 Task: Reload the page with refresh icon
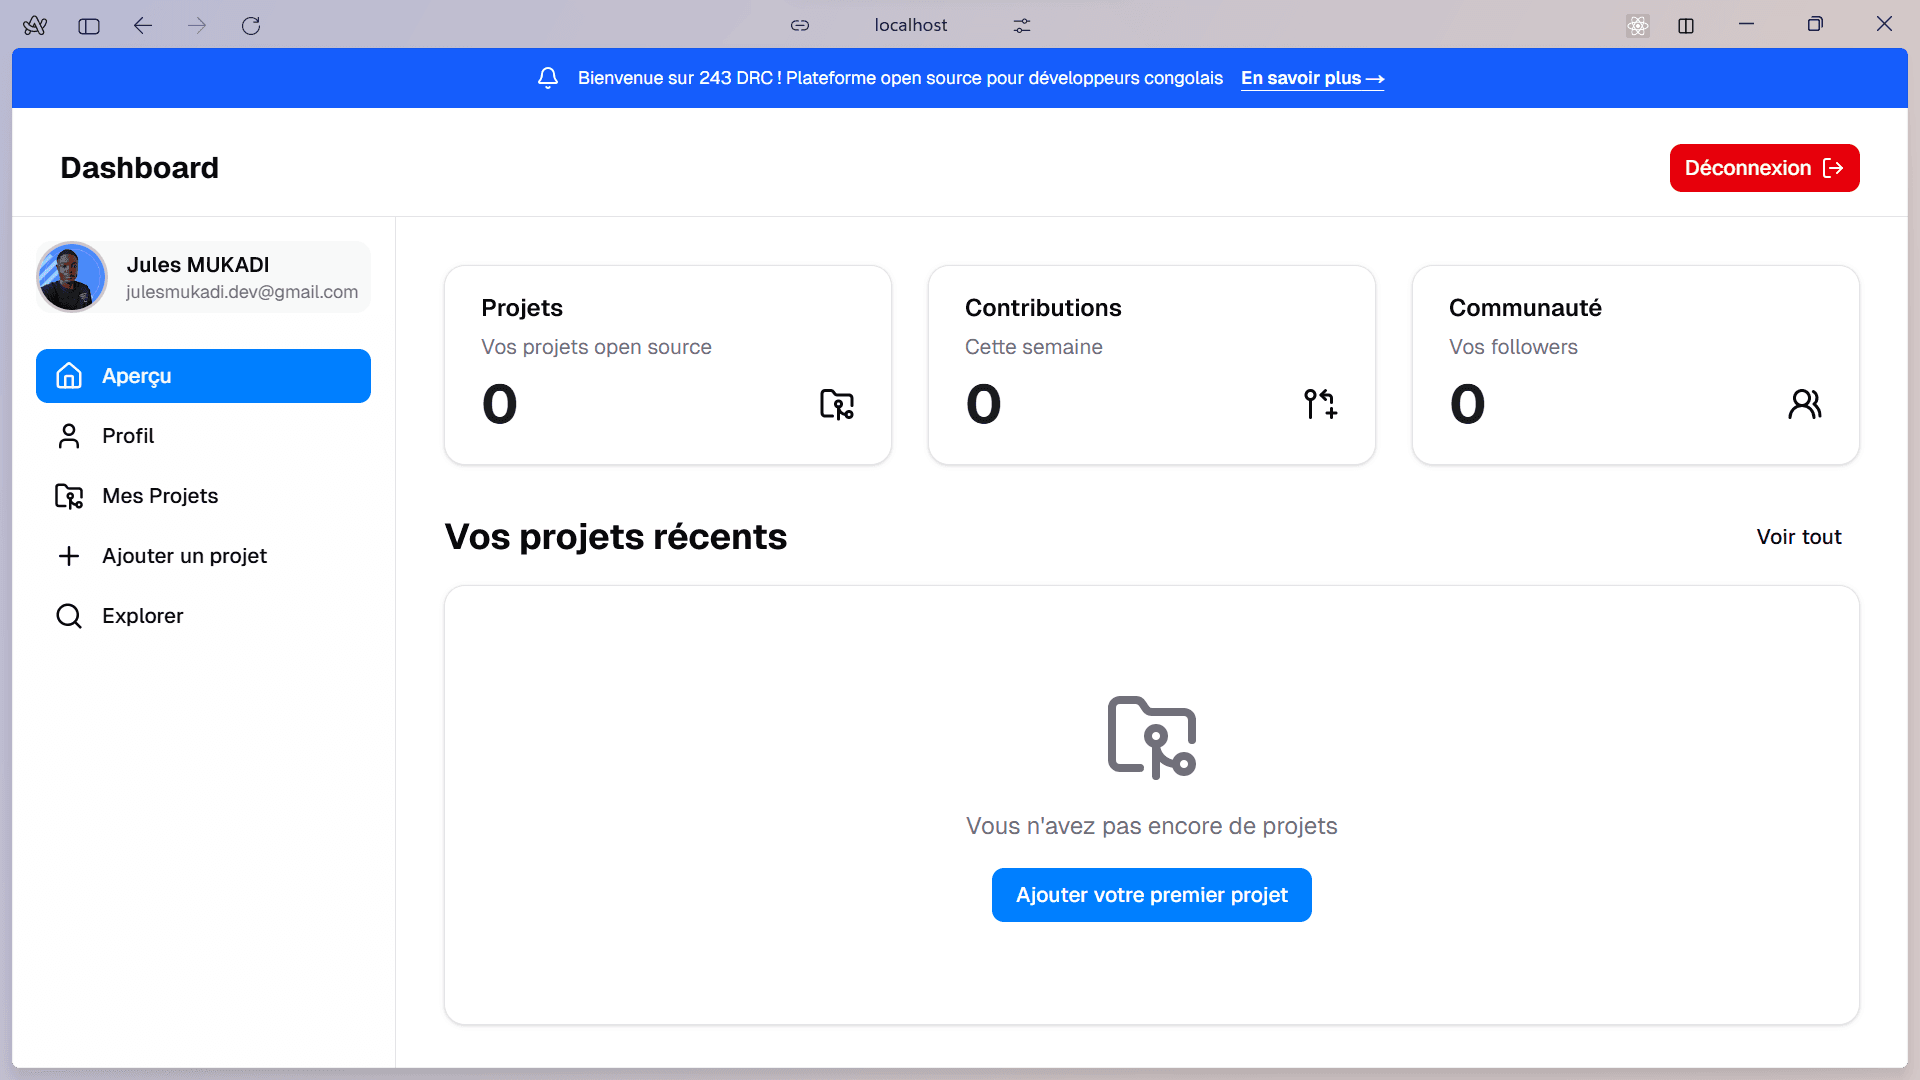251,26
